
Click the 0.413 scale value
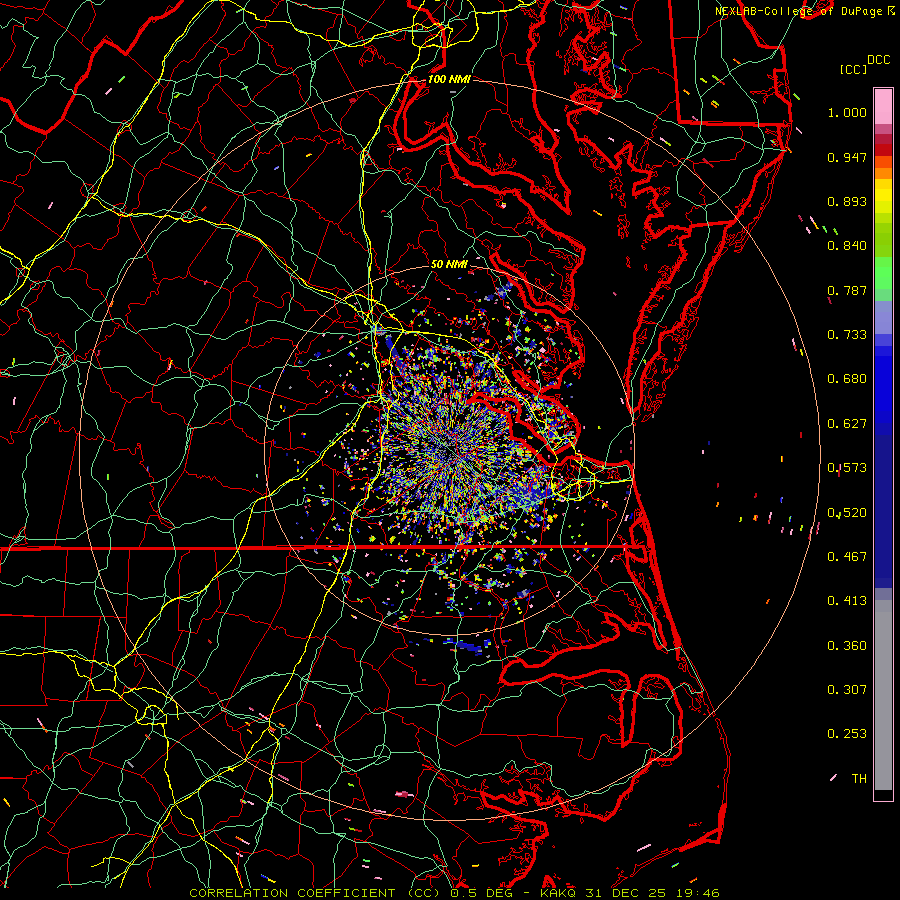[847, 601]
